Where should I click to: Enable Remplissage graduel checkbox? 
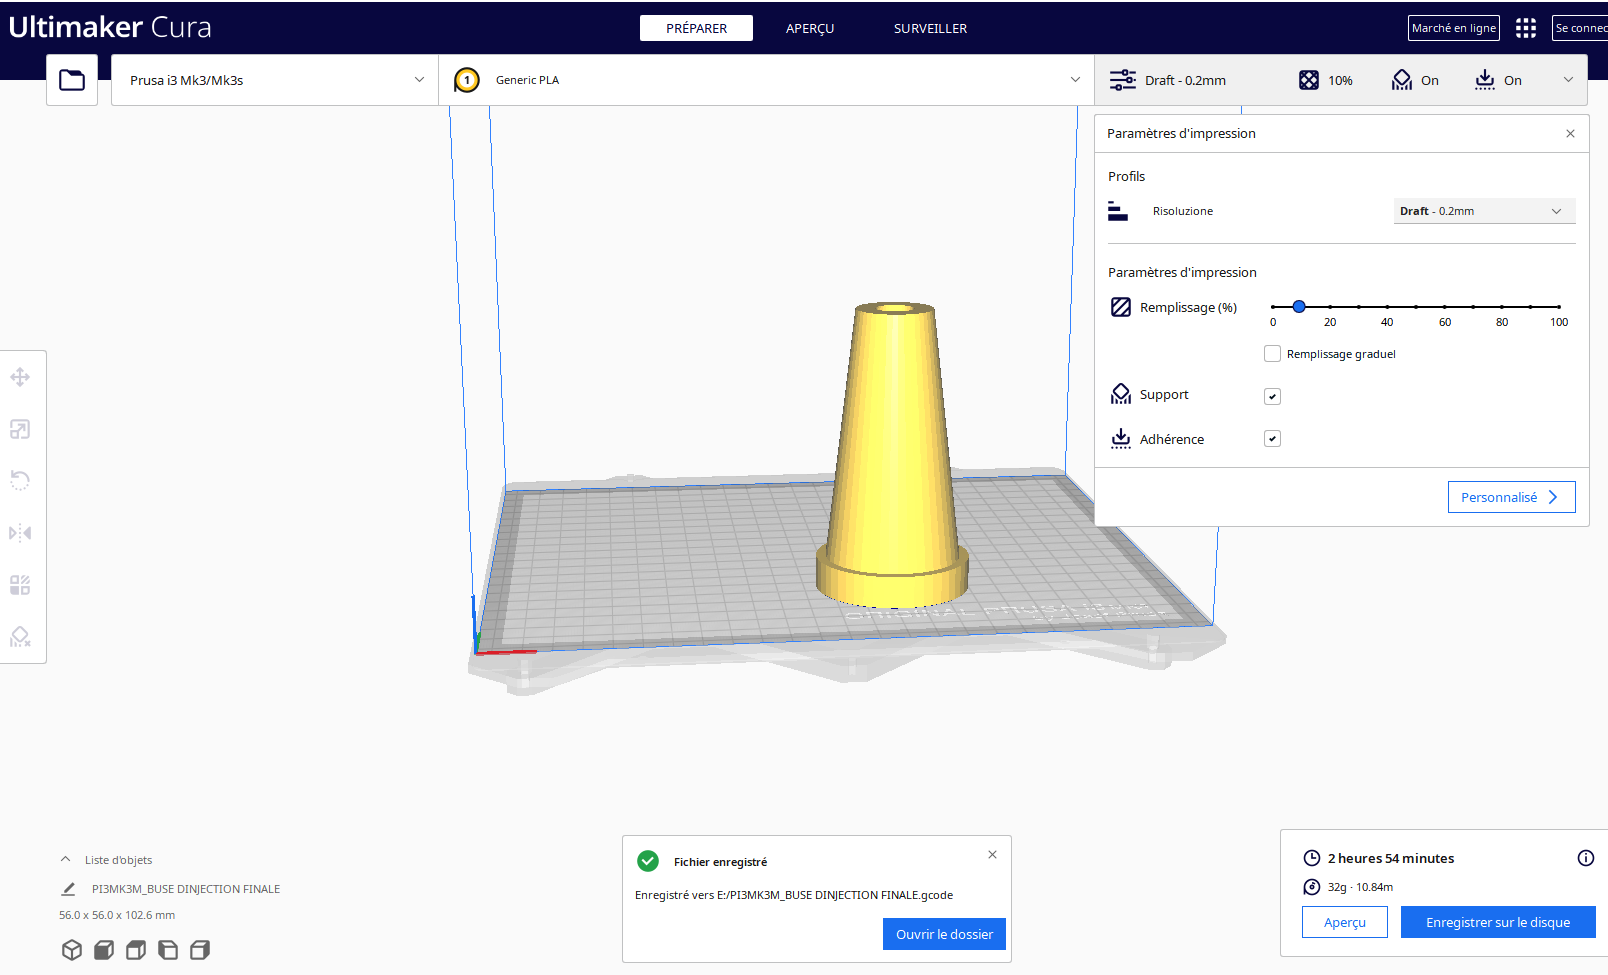point(1272,354)
